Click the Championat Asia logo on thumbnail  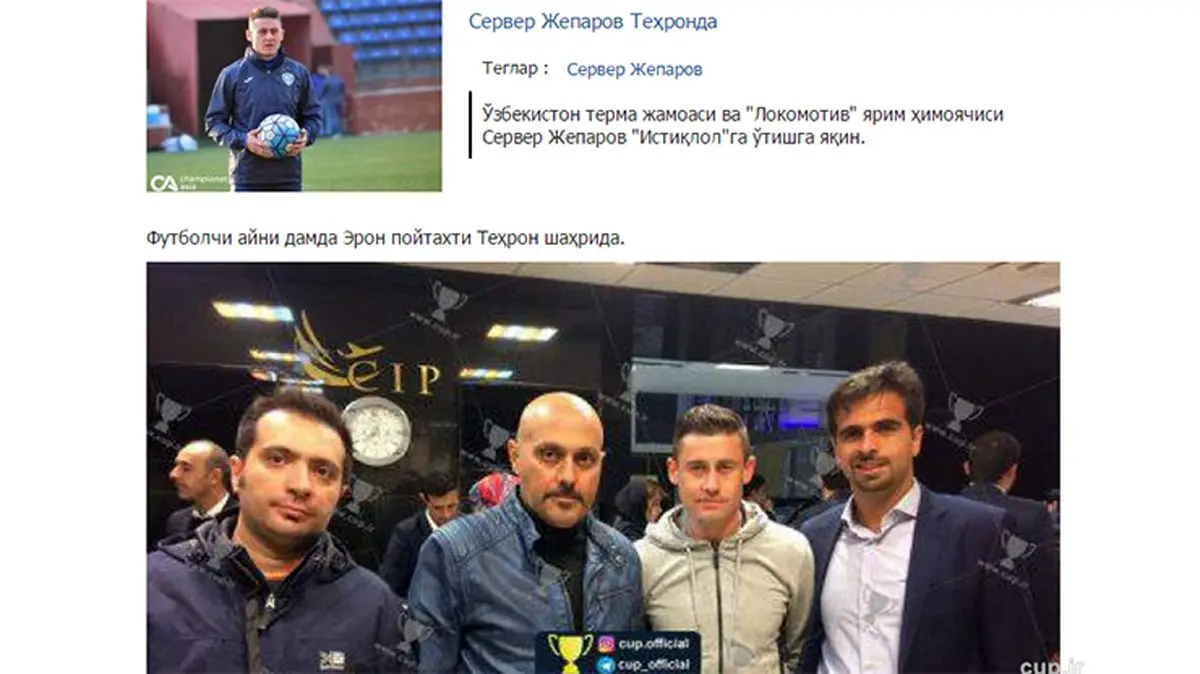[x=175, y=183]
